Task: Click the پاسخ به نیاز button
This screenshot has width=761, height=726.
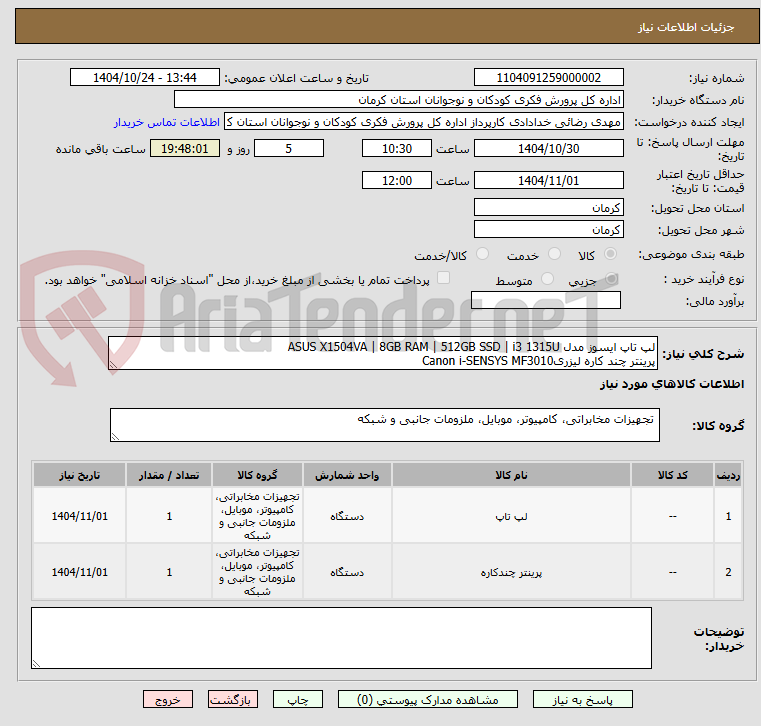Action: 582,700
